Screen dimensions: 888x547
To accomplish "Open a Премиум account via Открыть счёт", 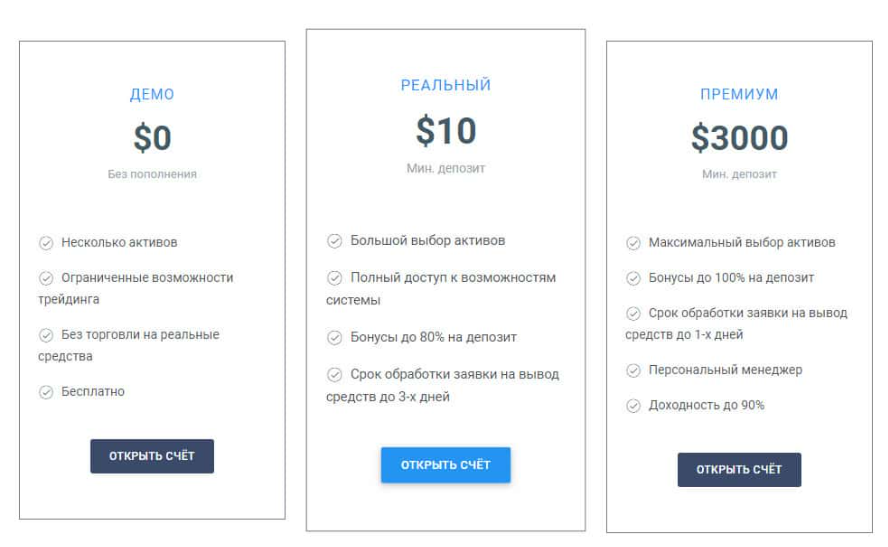I will pos(739,469).
